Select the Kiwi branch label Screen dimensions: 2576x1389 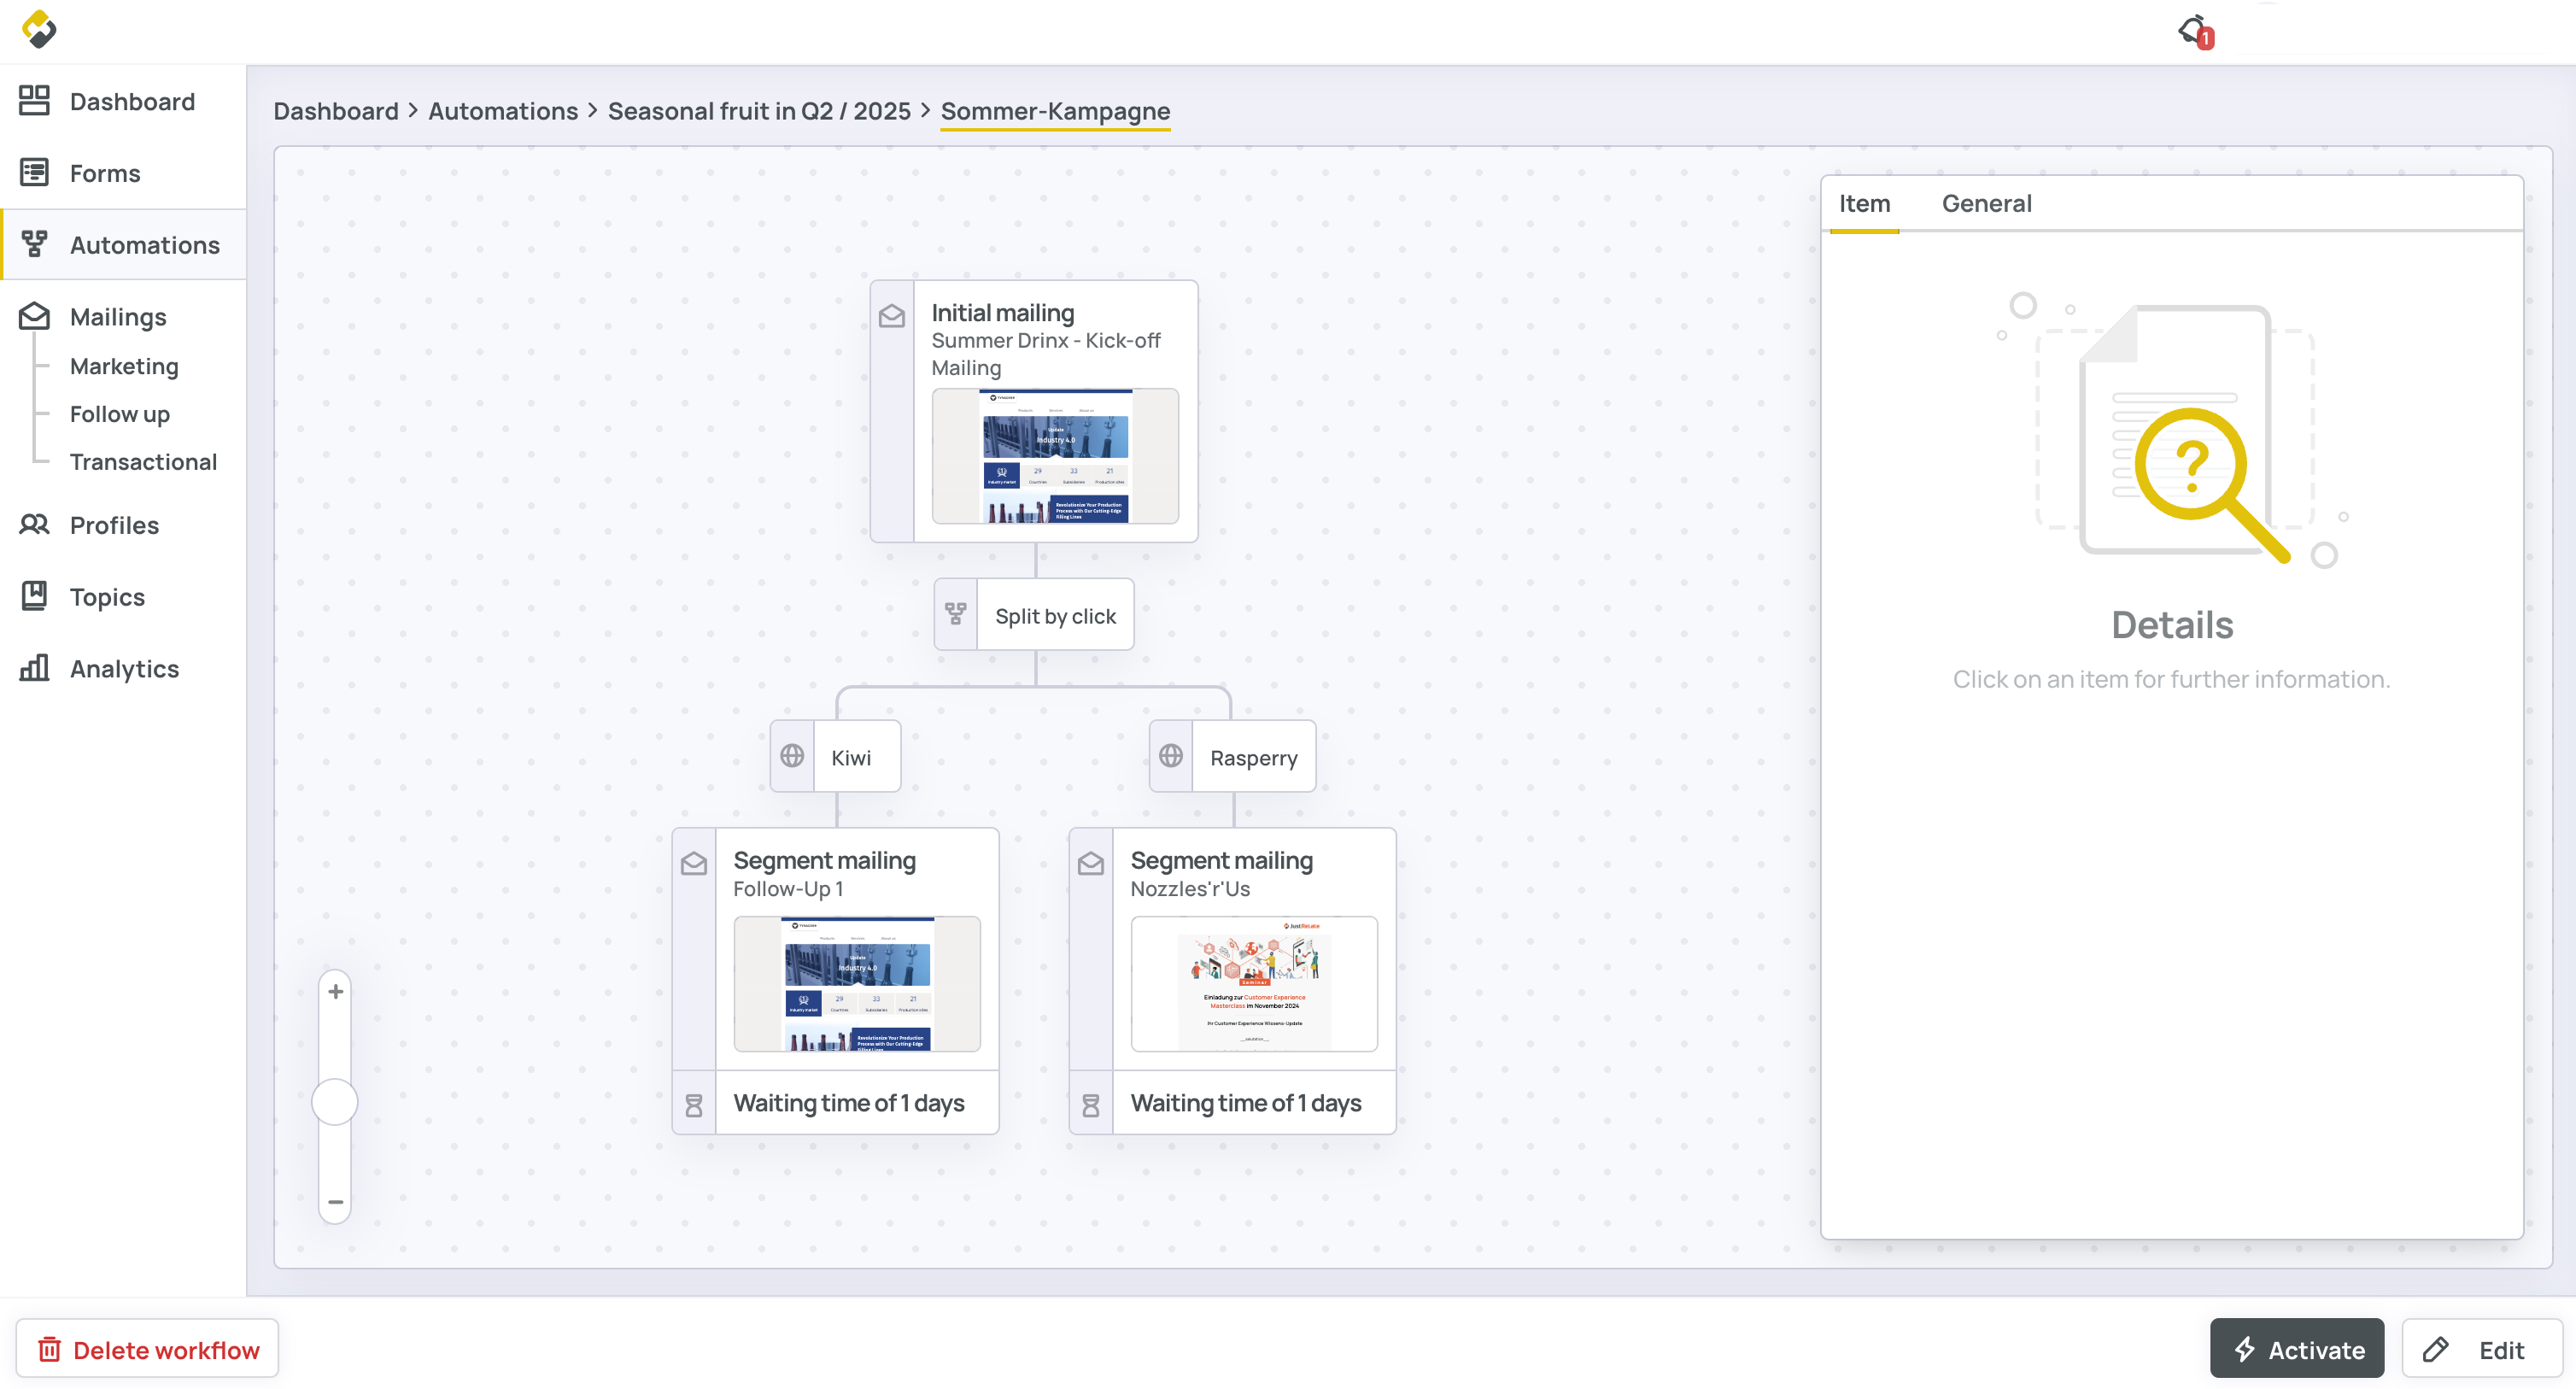(x=851, y=758)
